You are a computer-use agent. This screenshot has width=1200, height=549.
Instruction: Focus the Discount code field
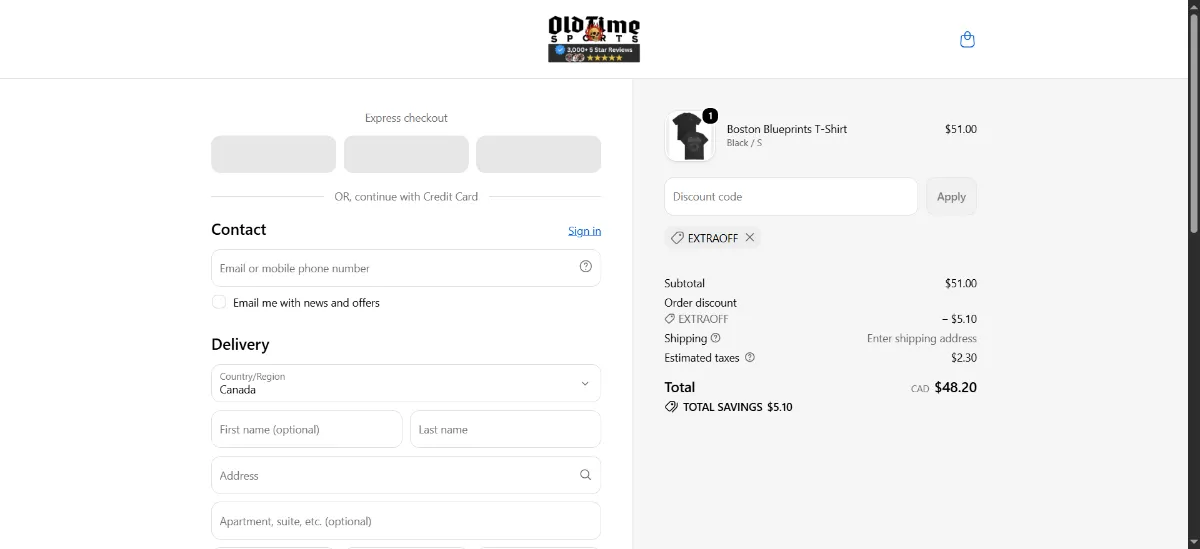(x=791, y=196)
